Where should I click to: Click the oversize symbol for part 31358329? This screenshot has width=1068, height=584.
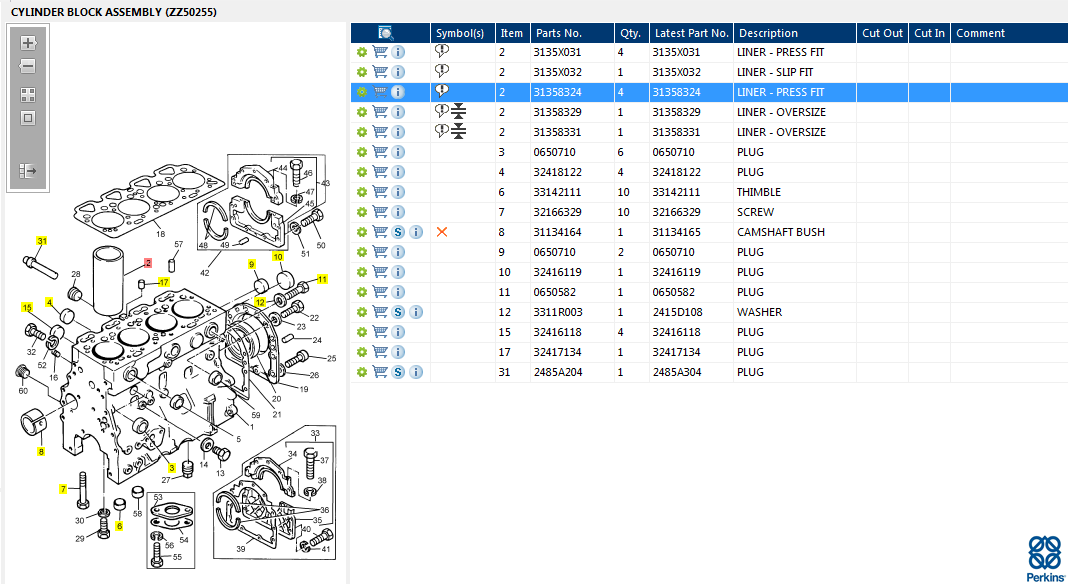click(x=458, y=112)
